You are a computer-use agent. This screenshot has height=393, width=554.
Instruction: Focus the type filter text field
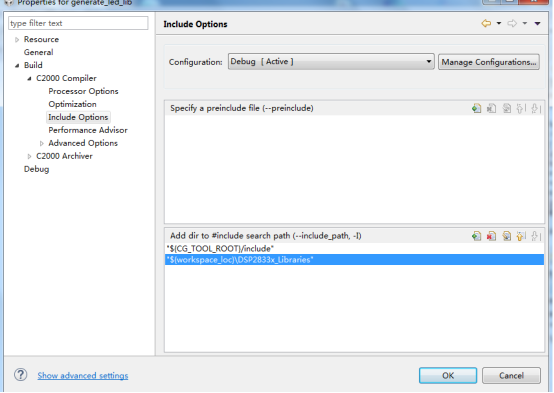pos(78,23)
